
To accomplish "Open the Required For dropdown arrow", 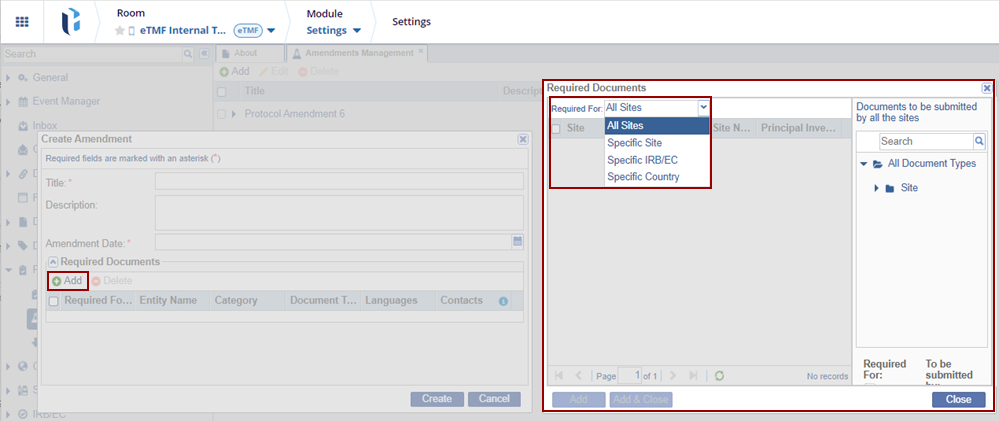I will click(x=703, y=107).
